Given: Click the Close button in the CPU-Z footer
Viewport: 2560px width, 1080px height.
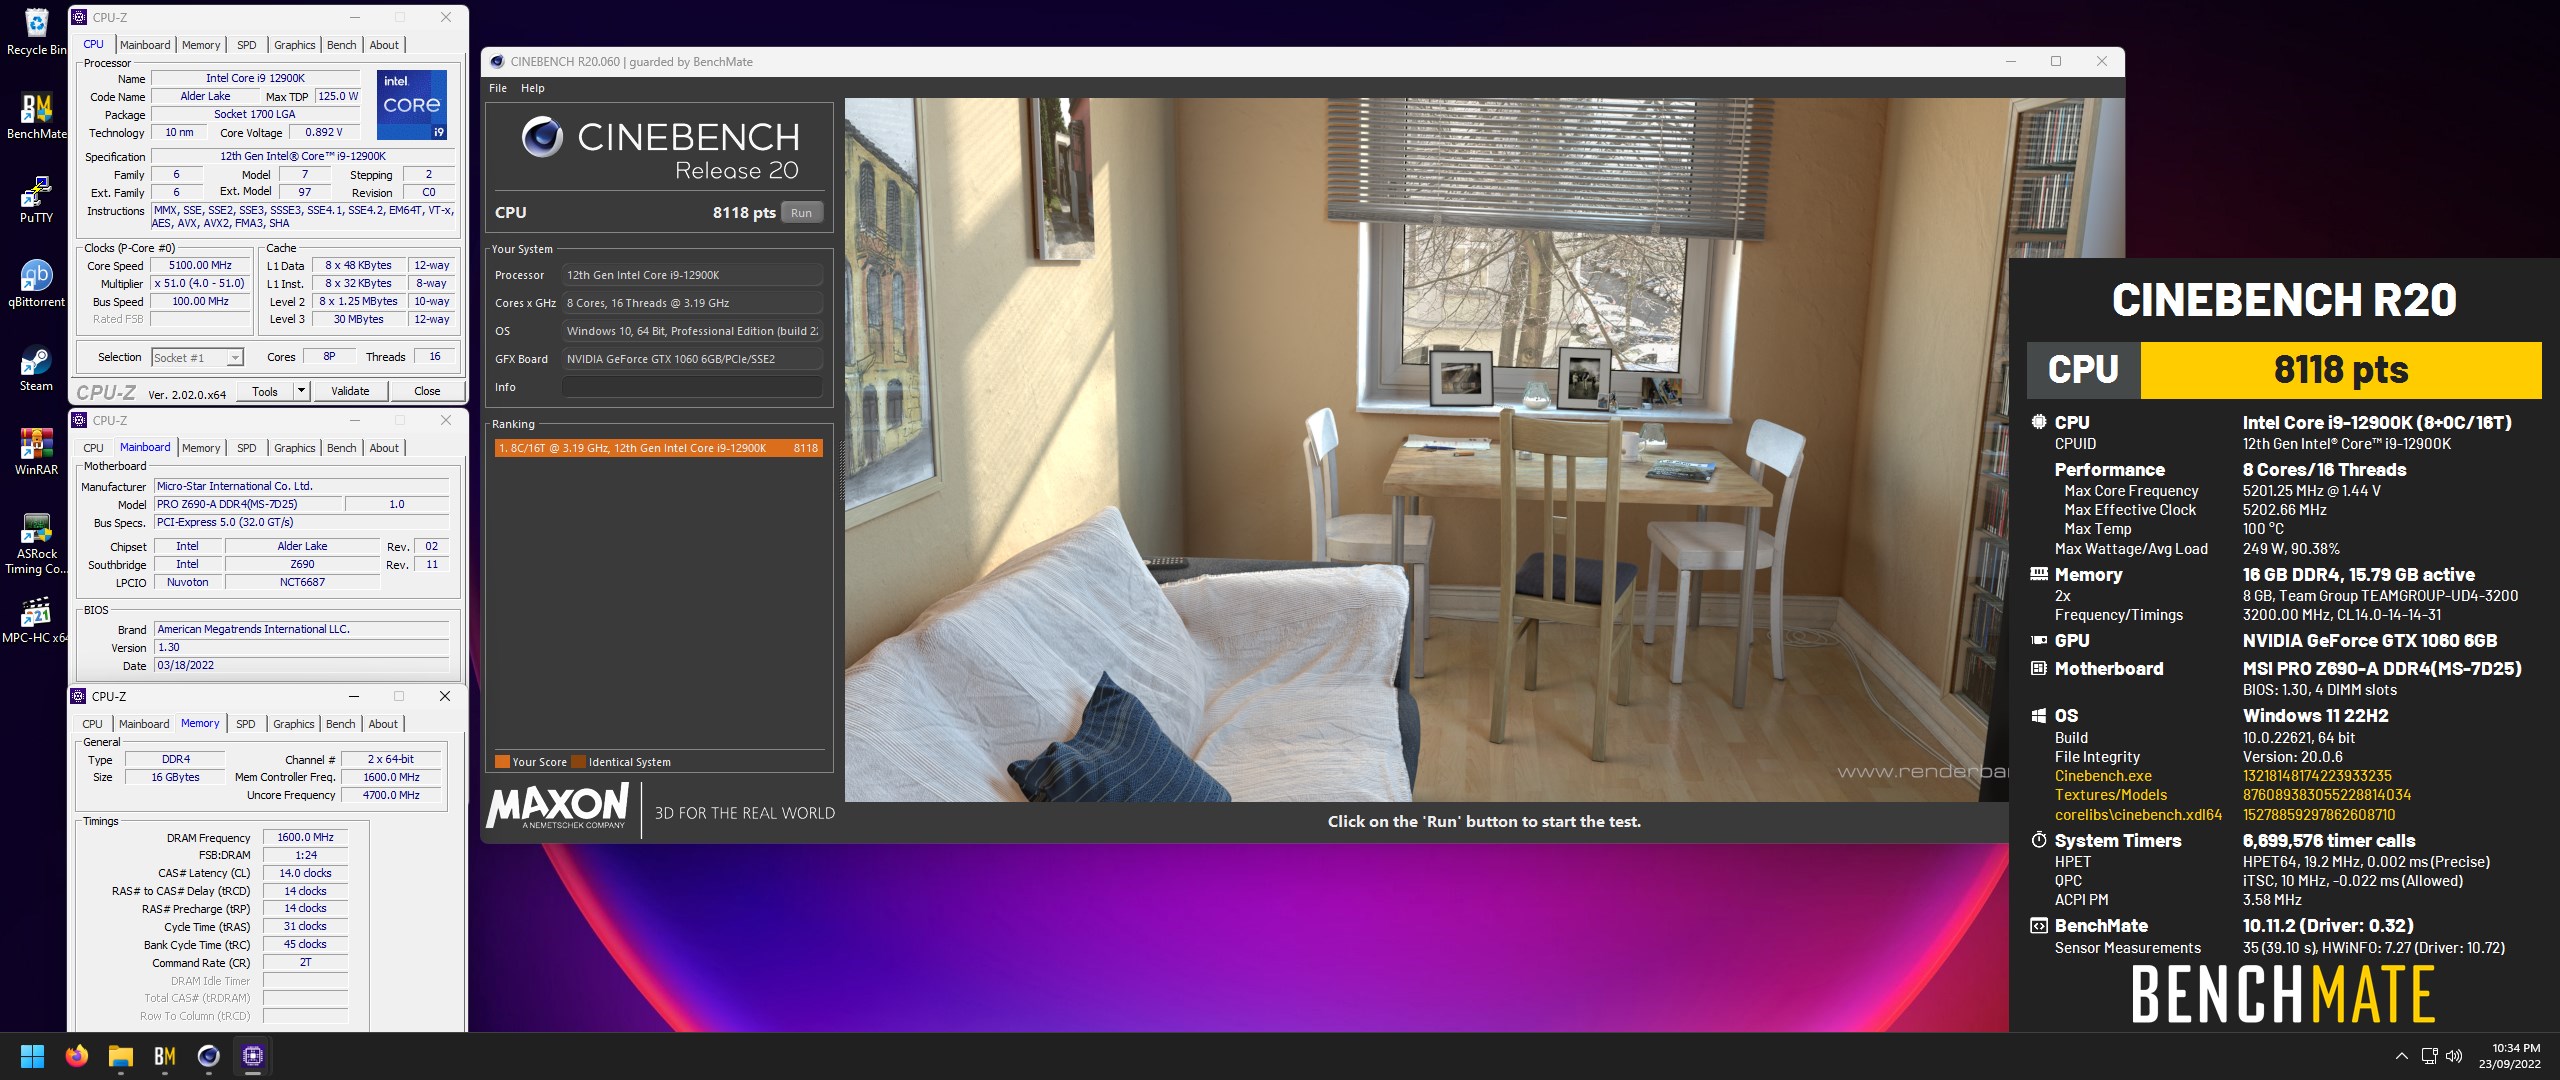Looking at the screenshot, I should click(x=427, y=391).
